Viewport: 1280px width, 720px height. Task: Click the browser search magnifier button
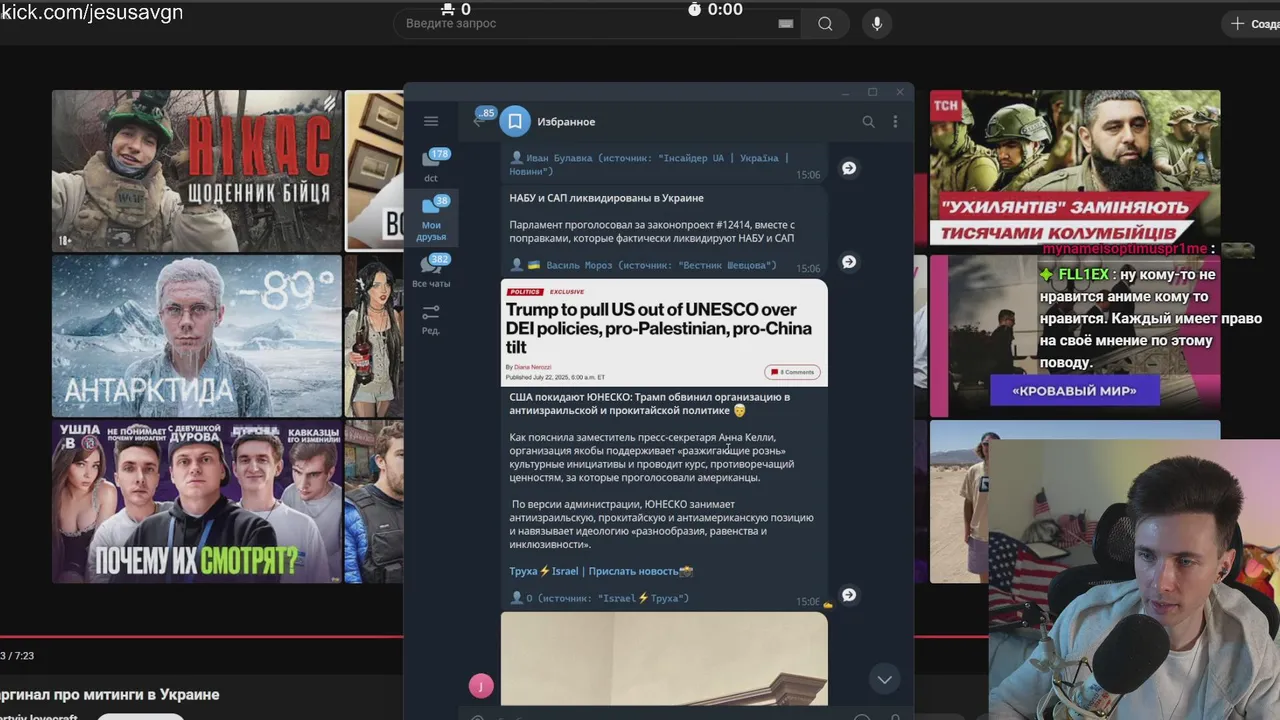point(825,24)
